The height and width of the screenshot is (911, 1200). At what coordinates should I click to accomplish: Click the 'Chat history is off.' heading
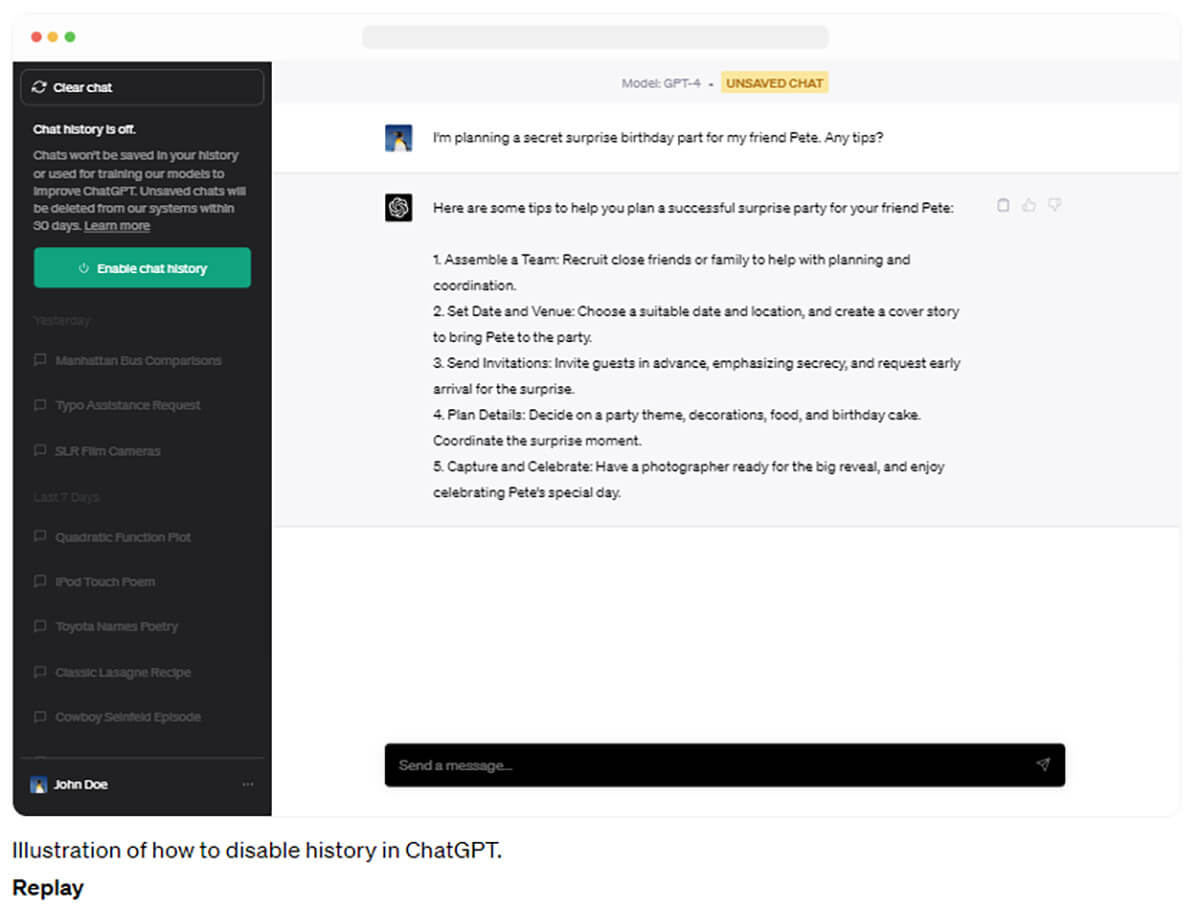(x=84, y=130)
